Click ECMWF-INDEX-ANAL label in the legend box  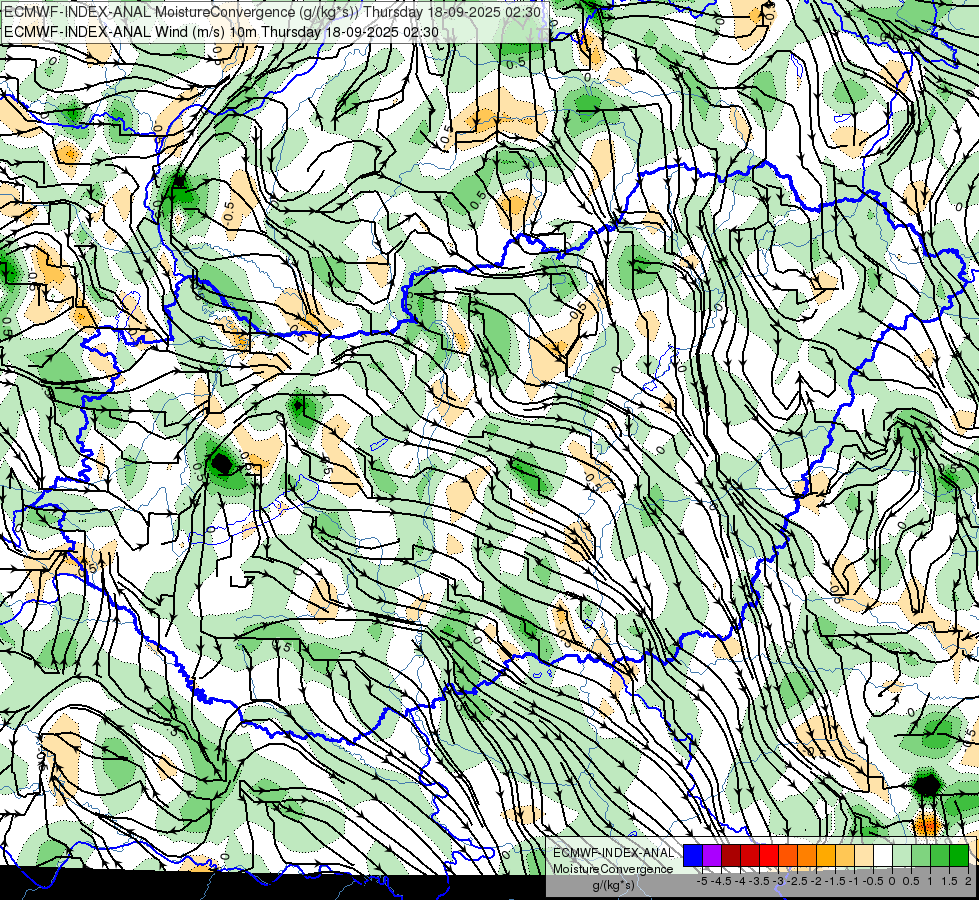pyautogui.click(x=613, y=853)
